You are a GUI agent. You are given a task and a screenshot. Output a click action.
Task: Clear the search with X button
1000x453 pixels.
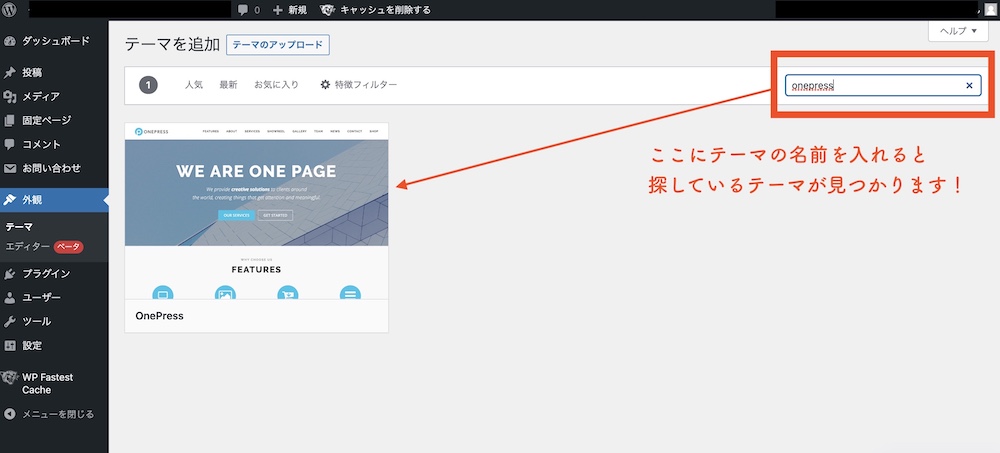pyautogui.click(x=969, y=85)
